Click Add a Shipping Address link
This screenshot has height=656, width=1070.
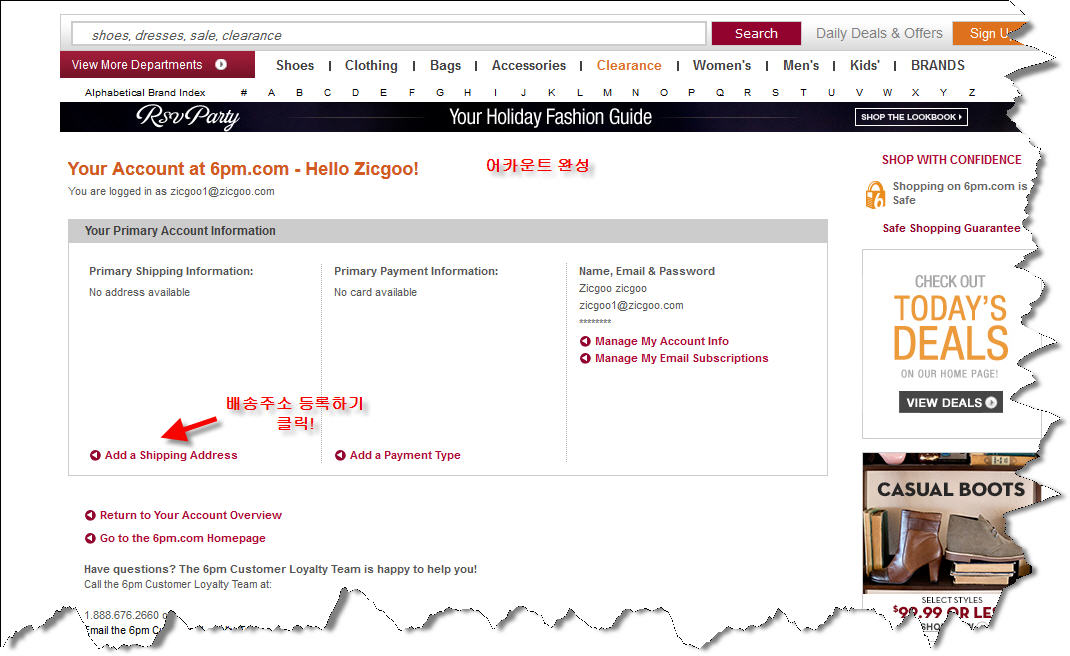[x=171, y=455]
